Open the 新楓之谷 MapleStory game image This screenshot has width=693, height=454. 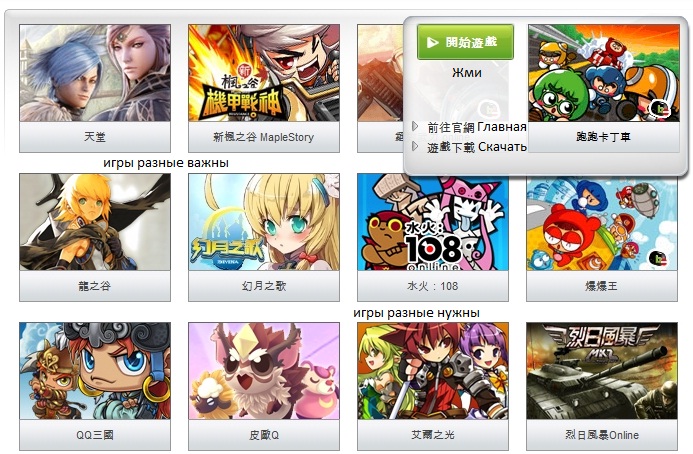pyautogui.click(x=264, y=73)
